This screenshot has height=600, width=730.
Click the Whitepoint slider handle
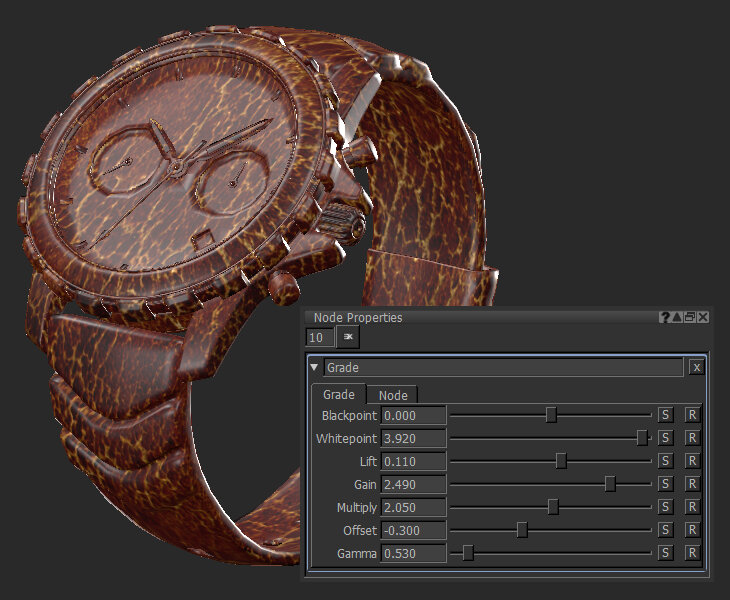tap(642, 438)
